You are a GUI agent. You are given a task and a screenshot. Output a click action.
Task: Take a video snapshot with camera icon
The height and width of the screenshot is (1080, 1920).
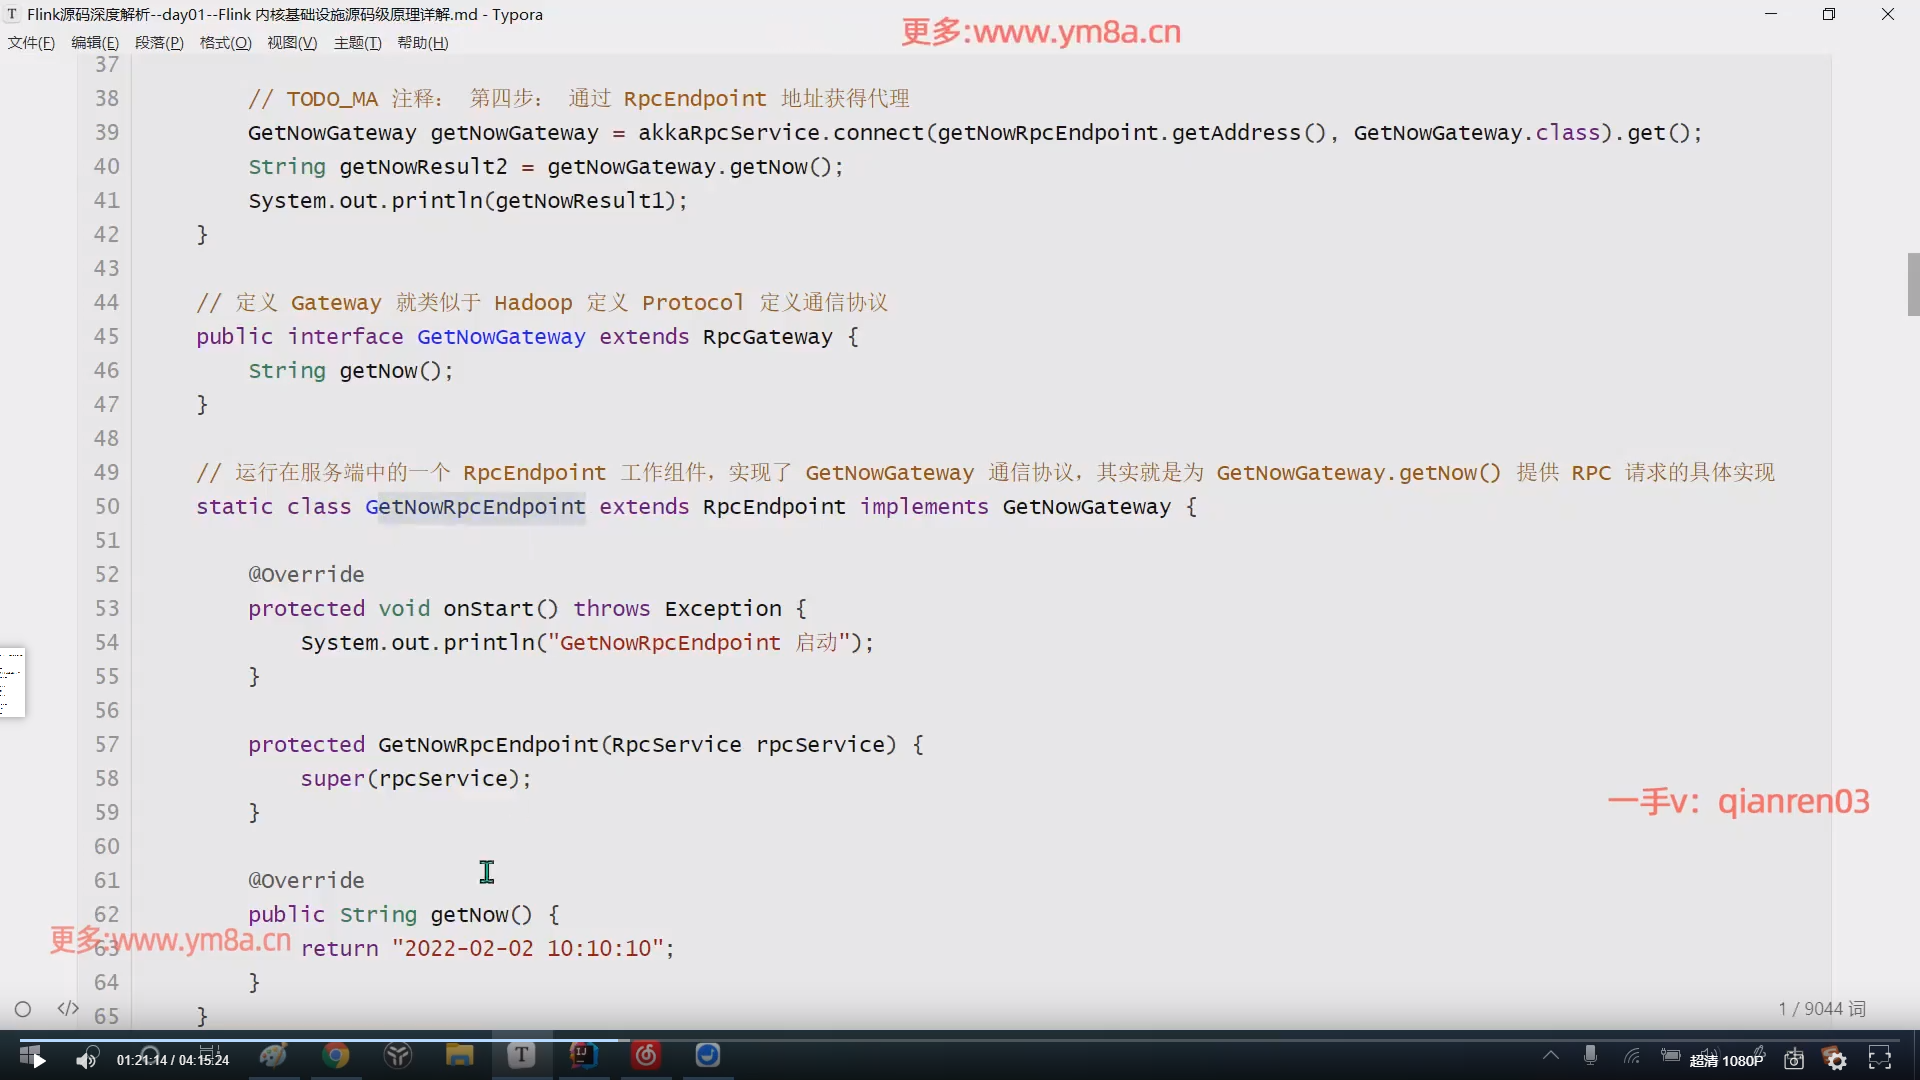(x=1794, y=1059)
